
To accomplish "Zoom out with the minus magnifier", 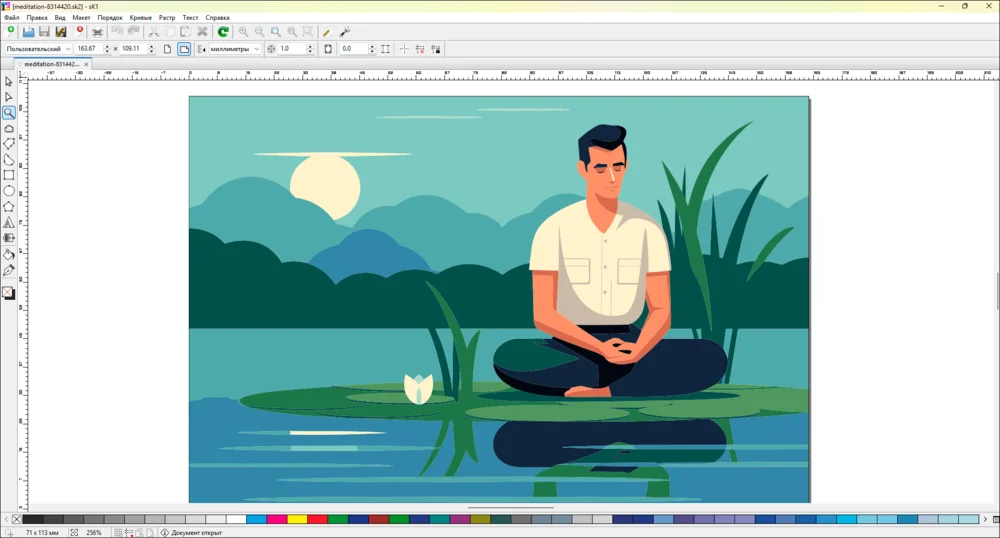I will pyautogui.click(x=259, y=31).
